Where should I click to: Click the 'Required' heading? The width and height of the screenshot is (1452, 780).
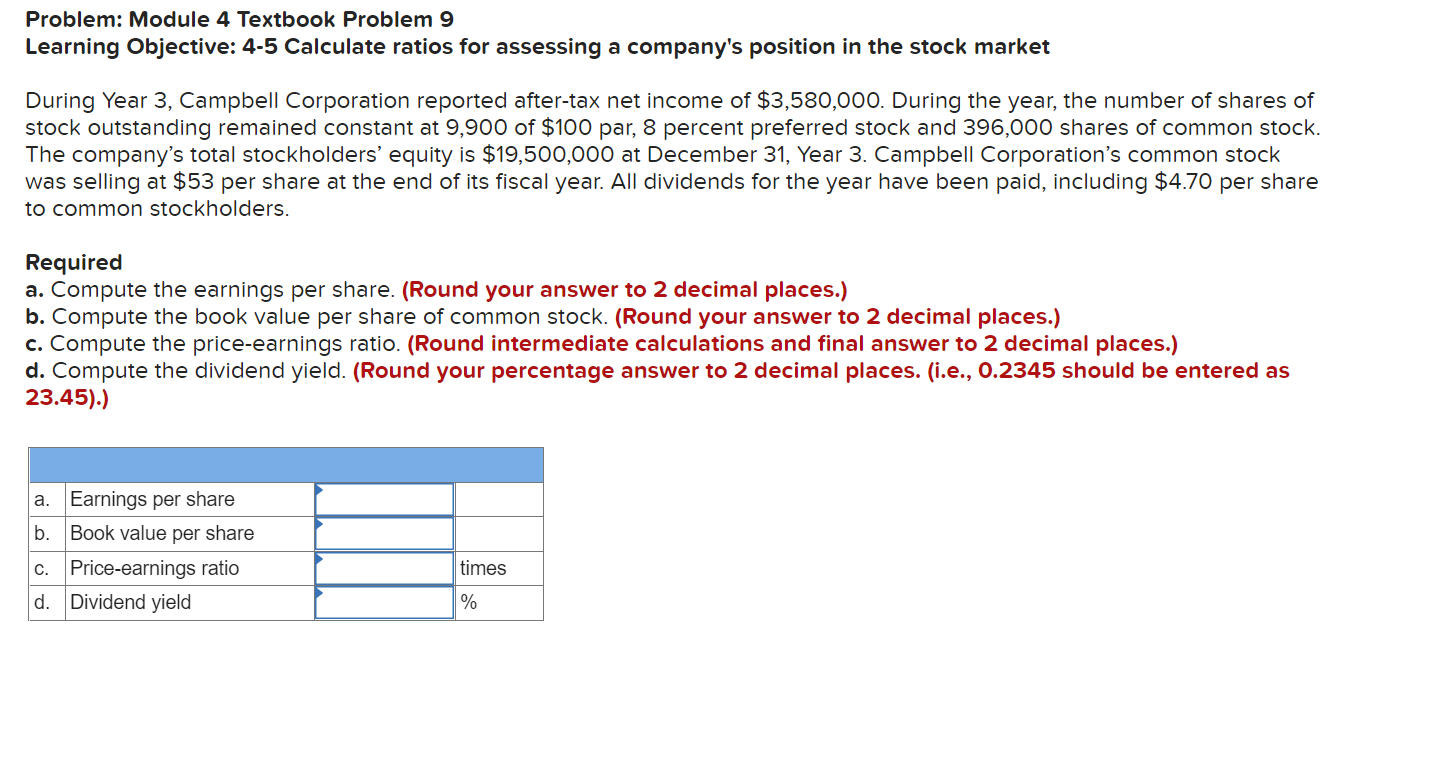tap(74, 262)
